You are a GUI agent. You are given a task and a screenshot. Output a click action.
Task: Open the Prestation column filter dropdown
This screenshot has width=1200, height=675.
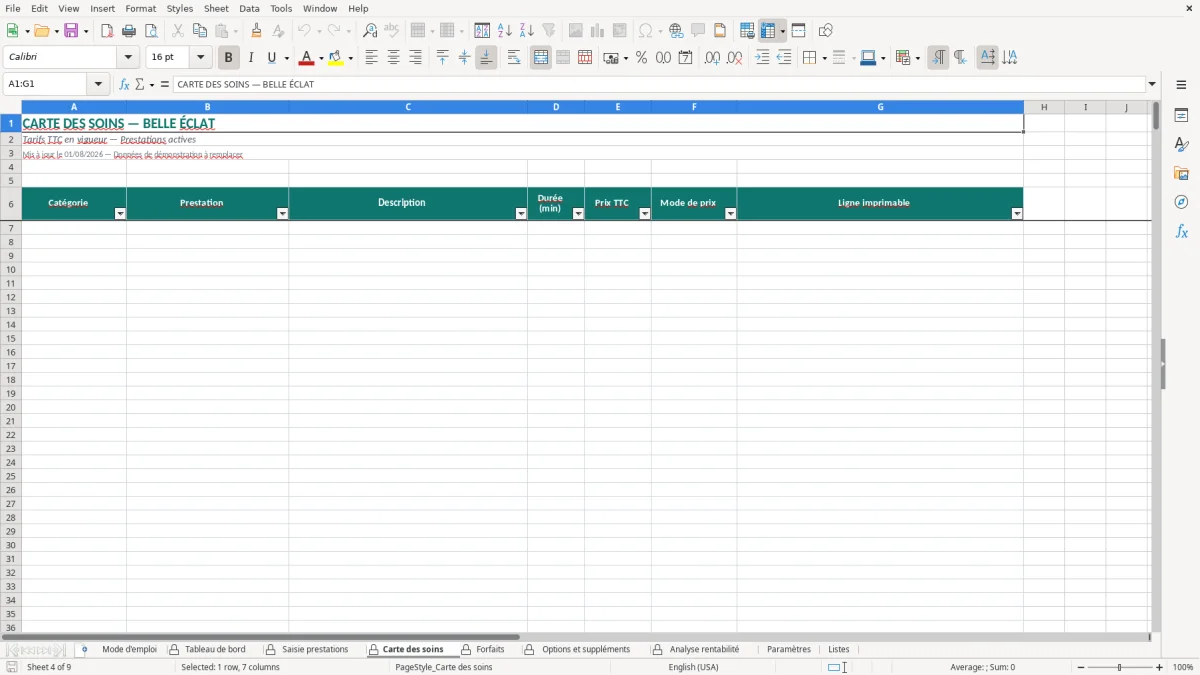282,214
